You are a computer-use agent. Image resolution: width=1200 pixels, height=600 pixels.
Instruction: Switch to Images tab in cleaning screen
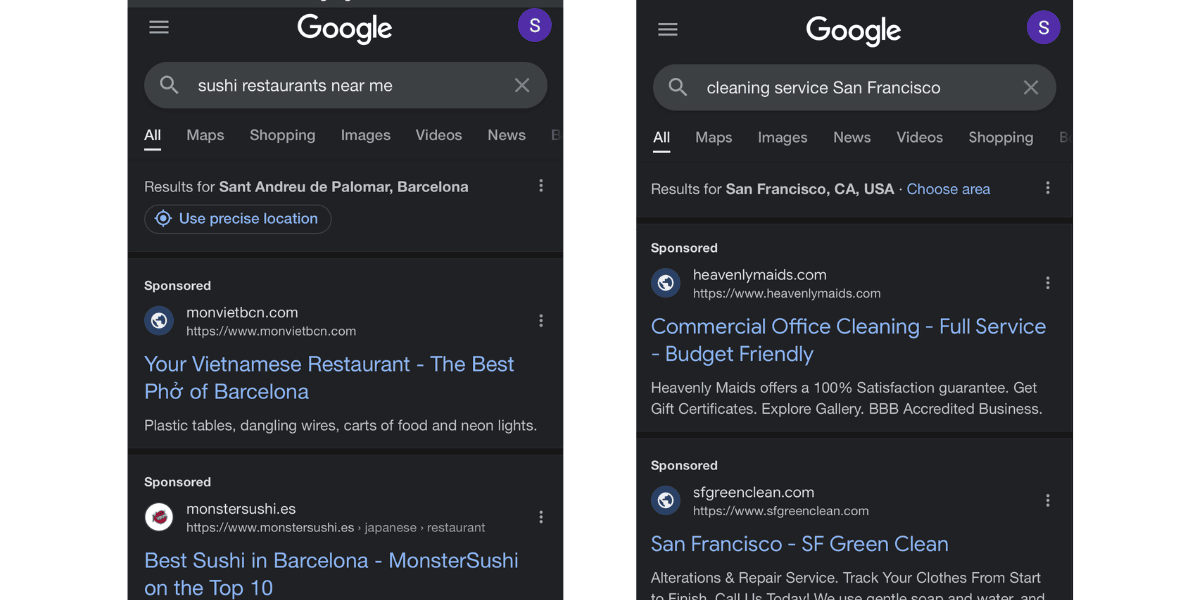(x=782, y=137)
